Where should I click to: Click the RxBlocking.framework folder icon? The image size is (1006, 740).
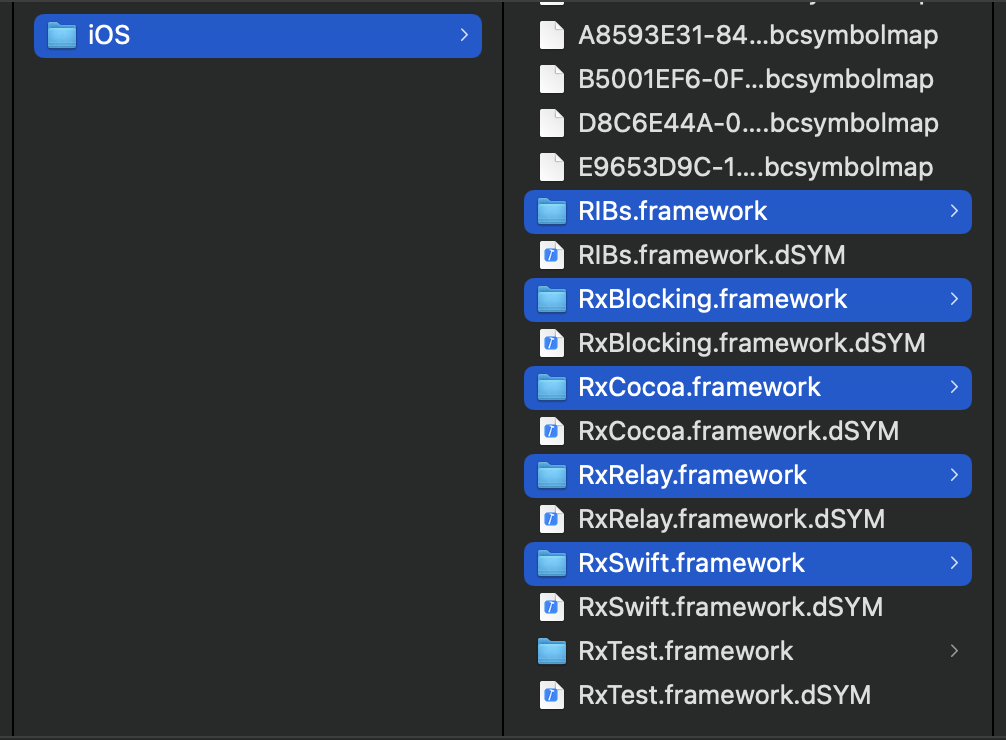pyautogui.click(x=552, y=300)
